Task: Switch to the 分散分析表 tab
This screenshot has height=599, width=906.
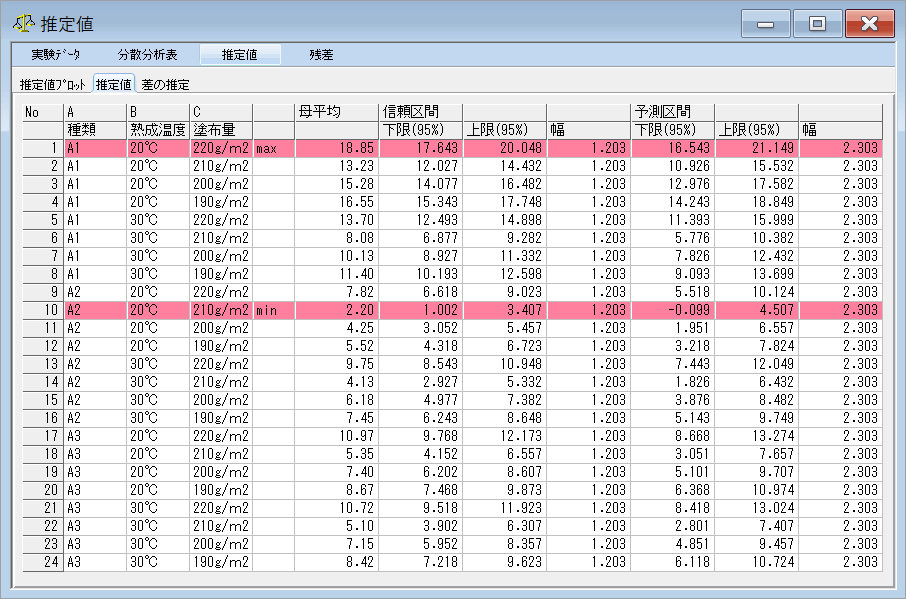Action: tap(147, 55)
